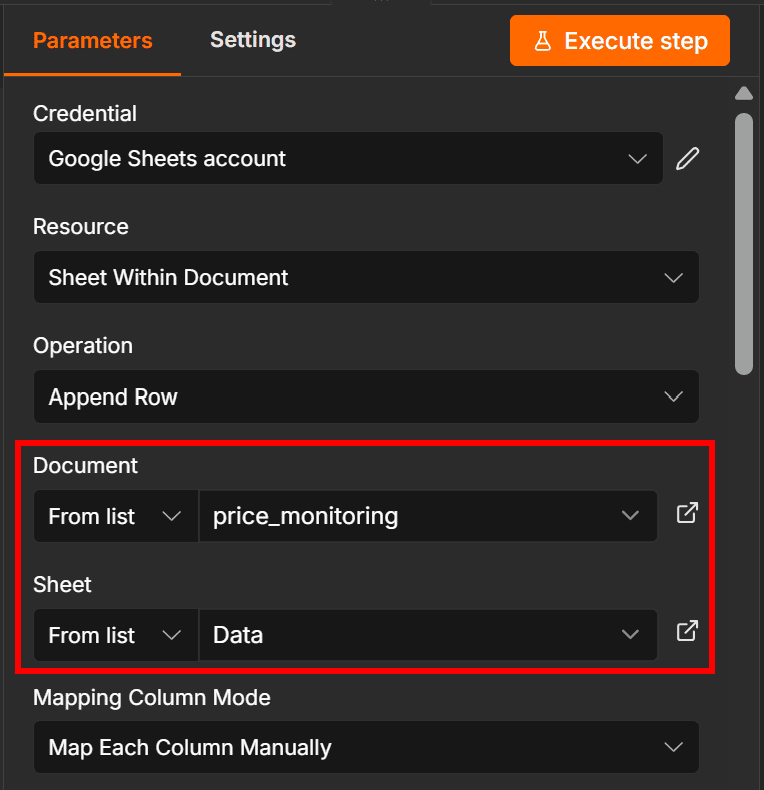Click the Mapping Column Mode label

pos(152,698)
